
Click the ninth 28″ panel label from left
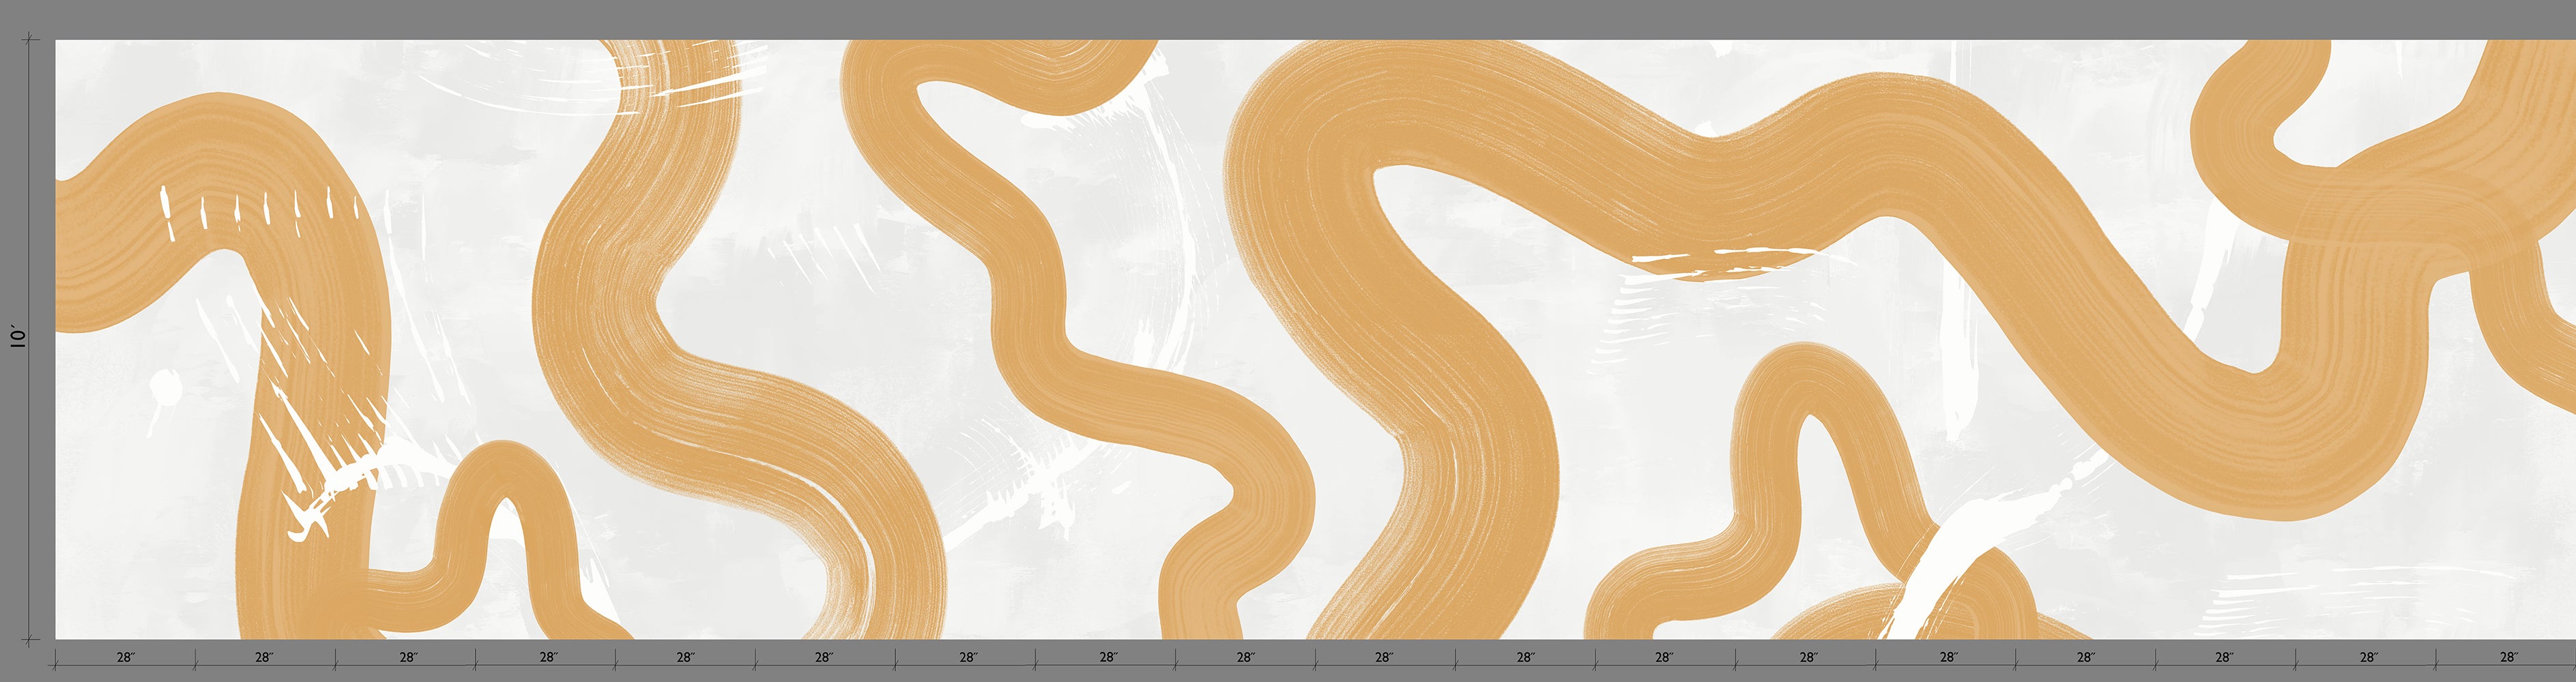[1245, 657]
